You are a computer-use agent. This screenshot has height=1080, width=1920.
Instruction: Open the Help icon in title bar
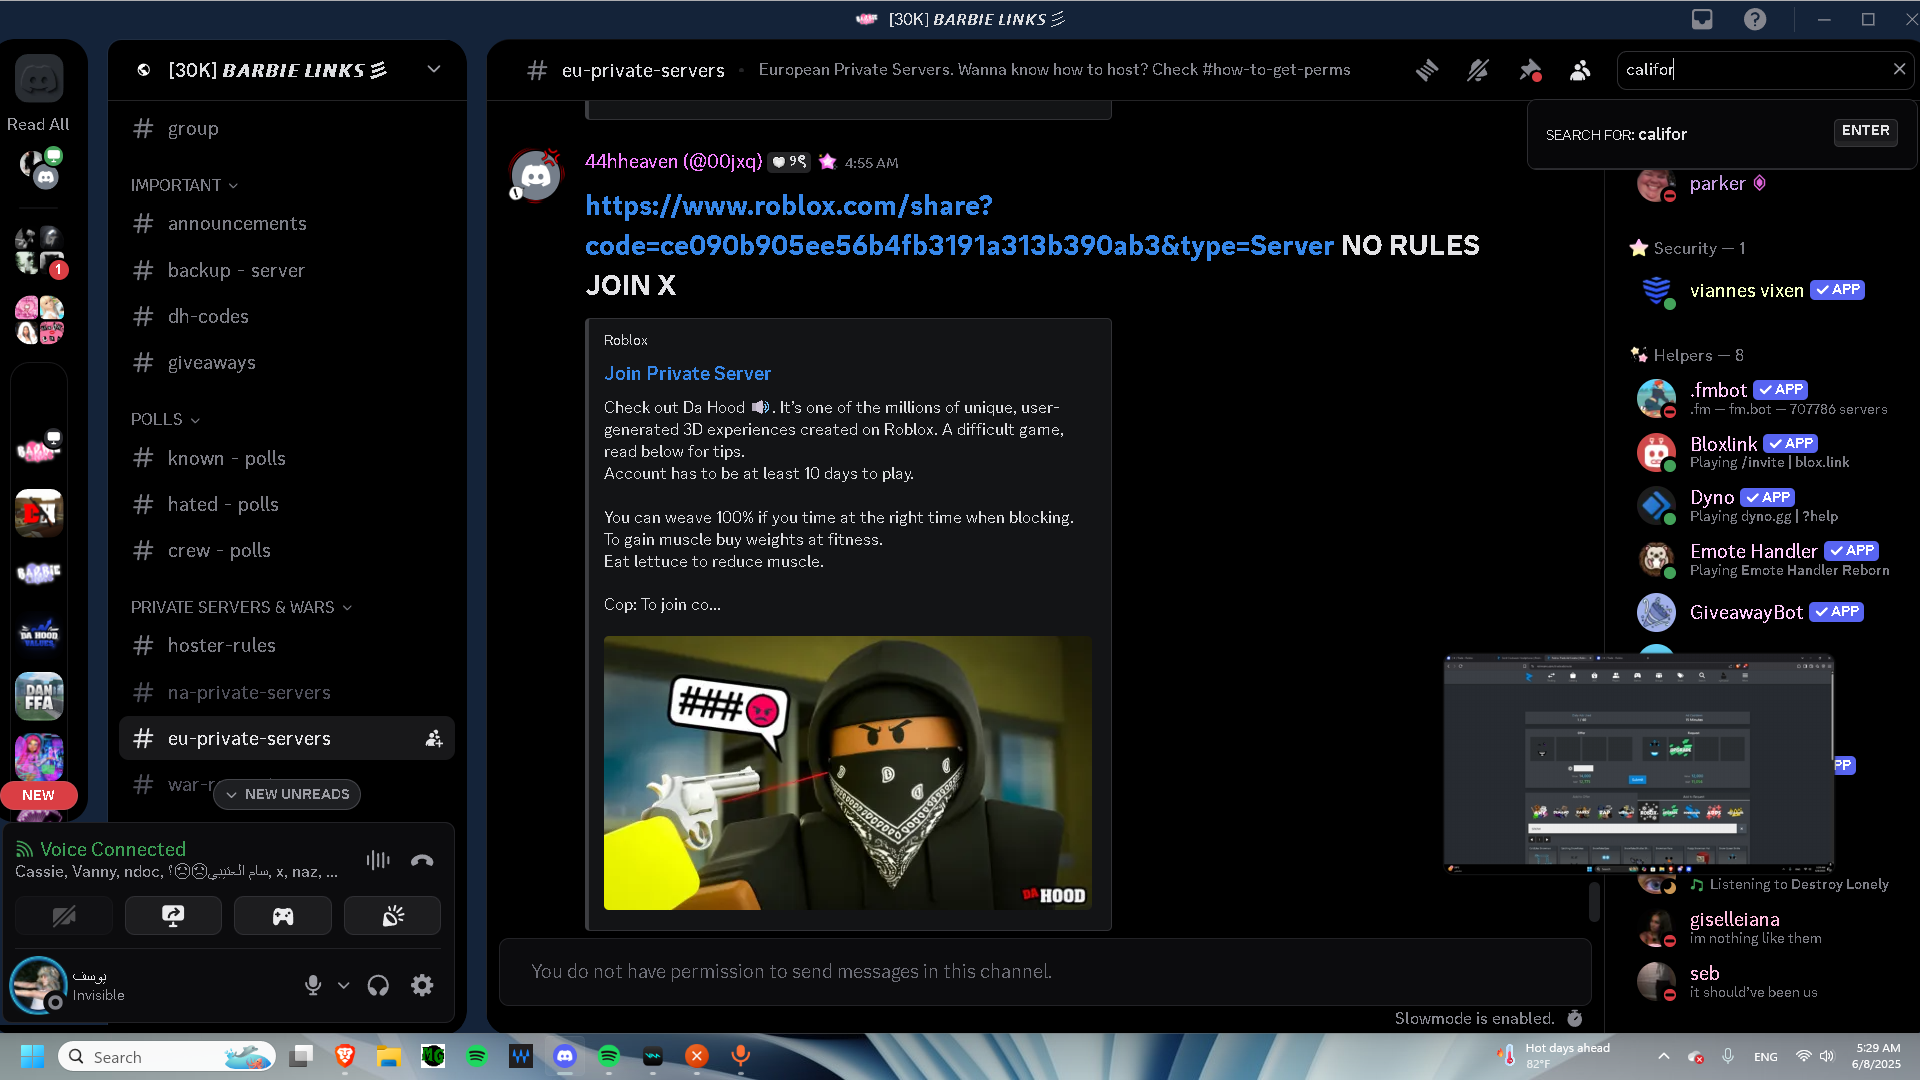coord(1755,19)
